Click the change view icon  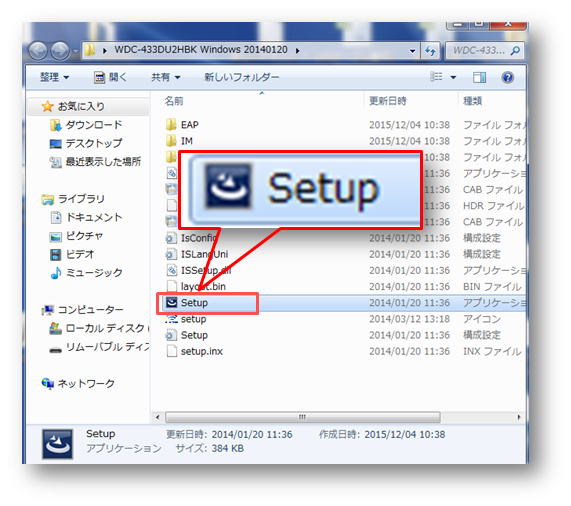[x=436, y=77]
